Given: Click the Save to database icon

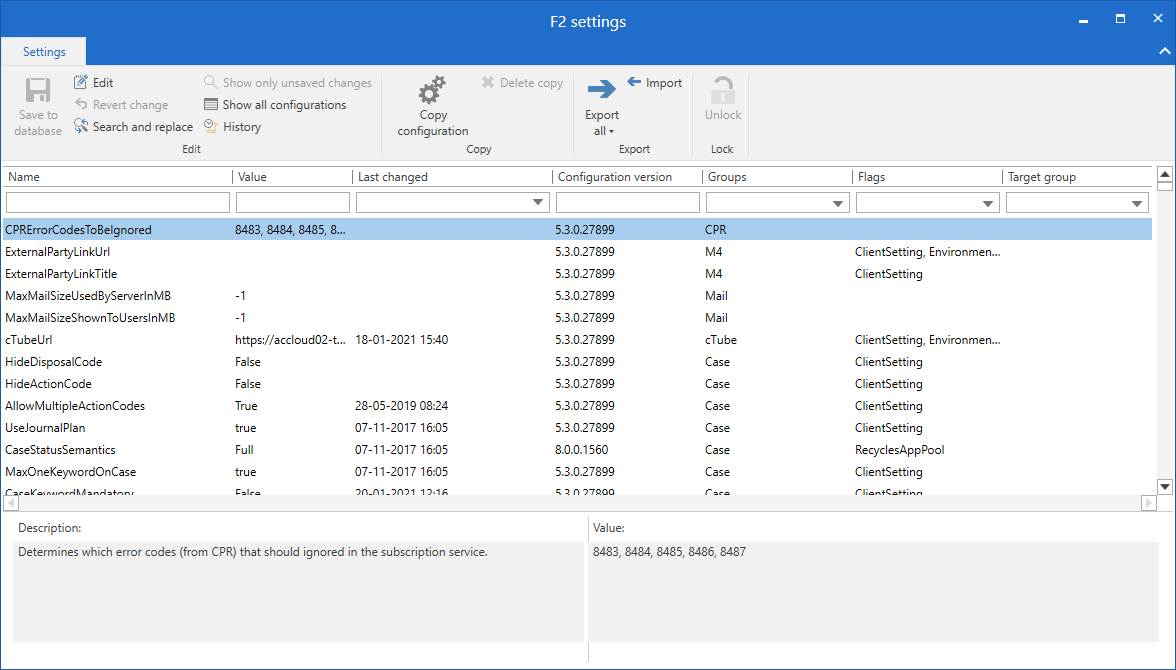Looking at the screenshot, I should pos(38,92).
